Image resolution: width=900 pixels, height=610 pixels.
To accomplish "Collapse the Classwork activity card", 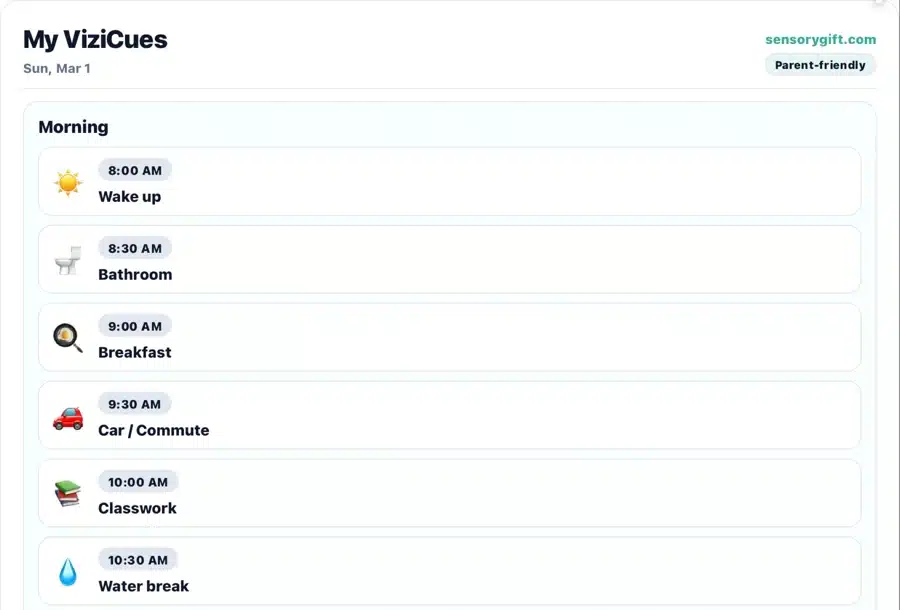I will [x=449, y=494].
